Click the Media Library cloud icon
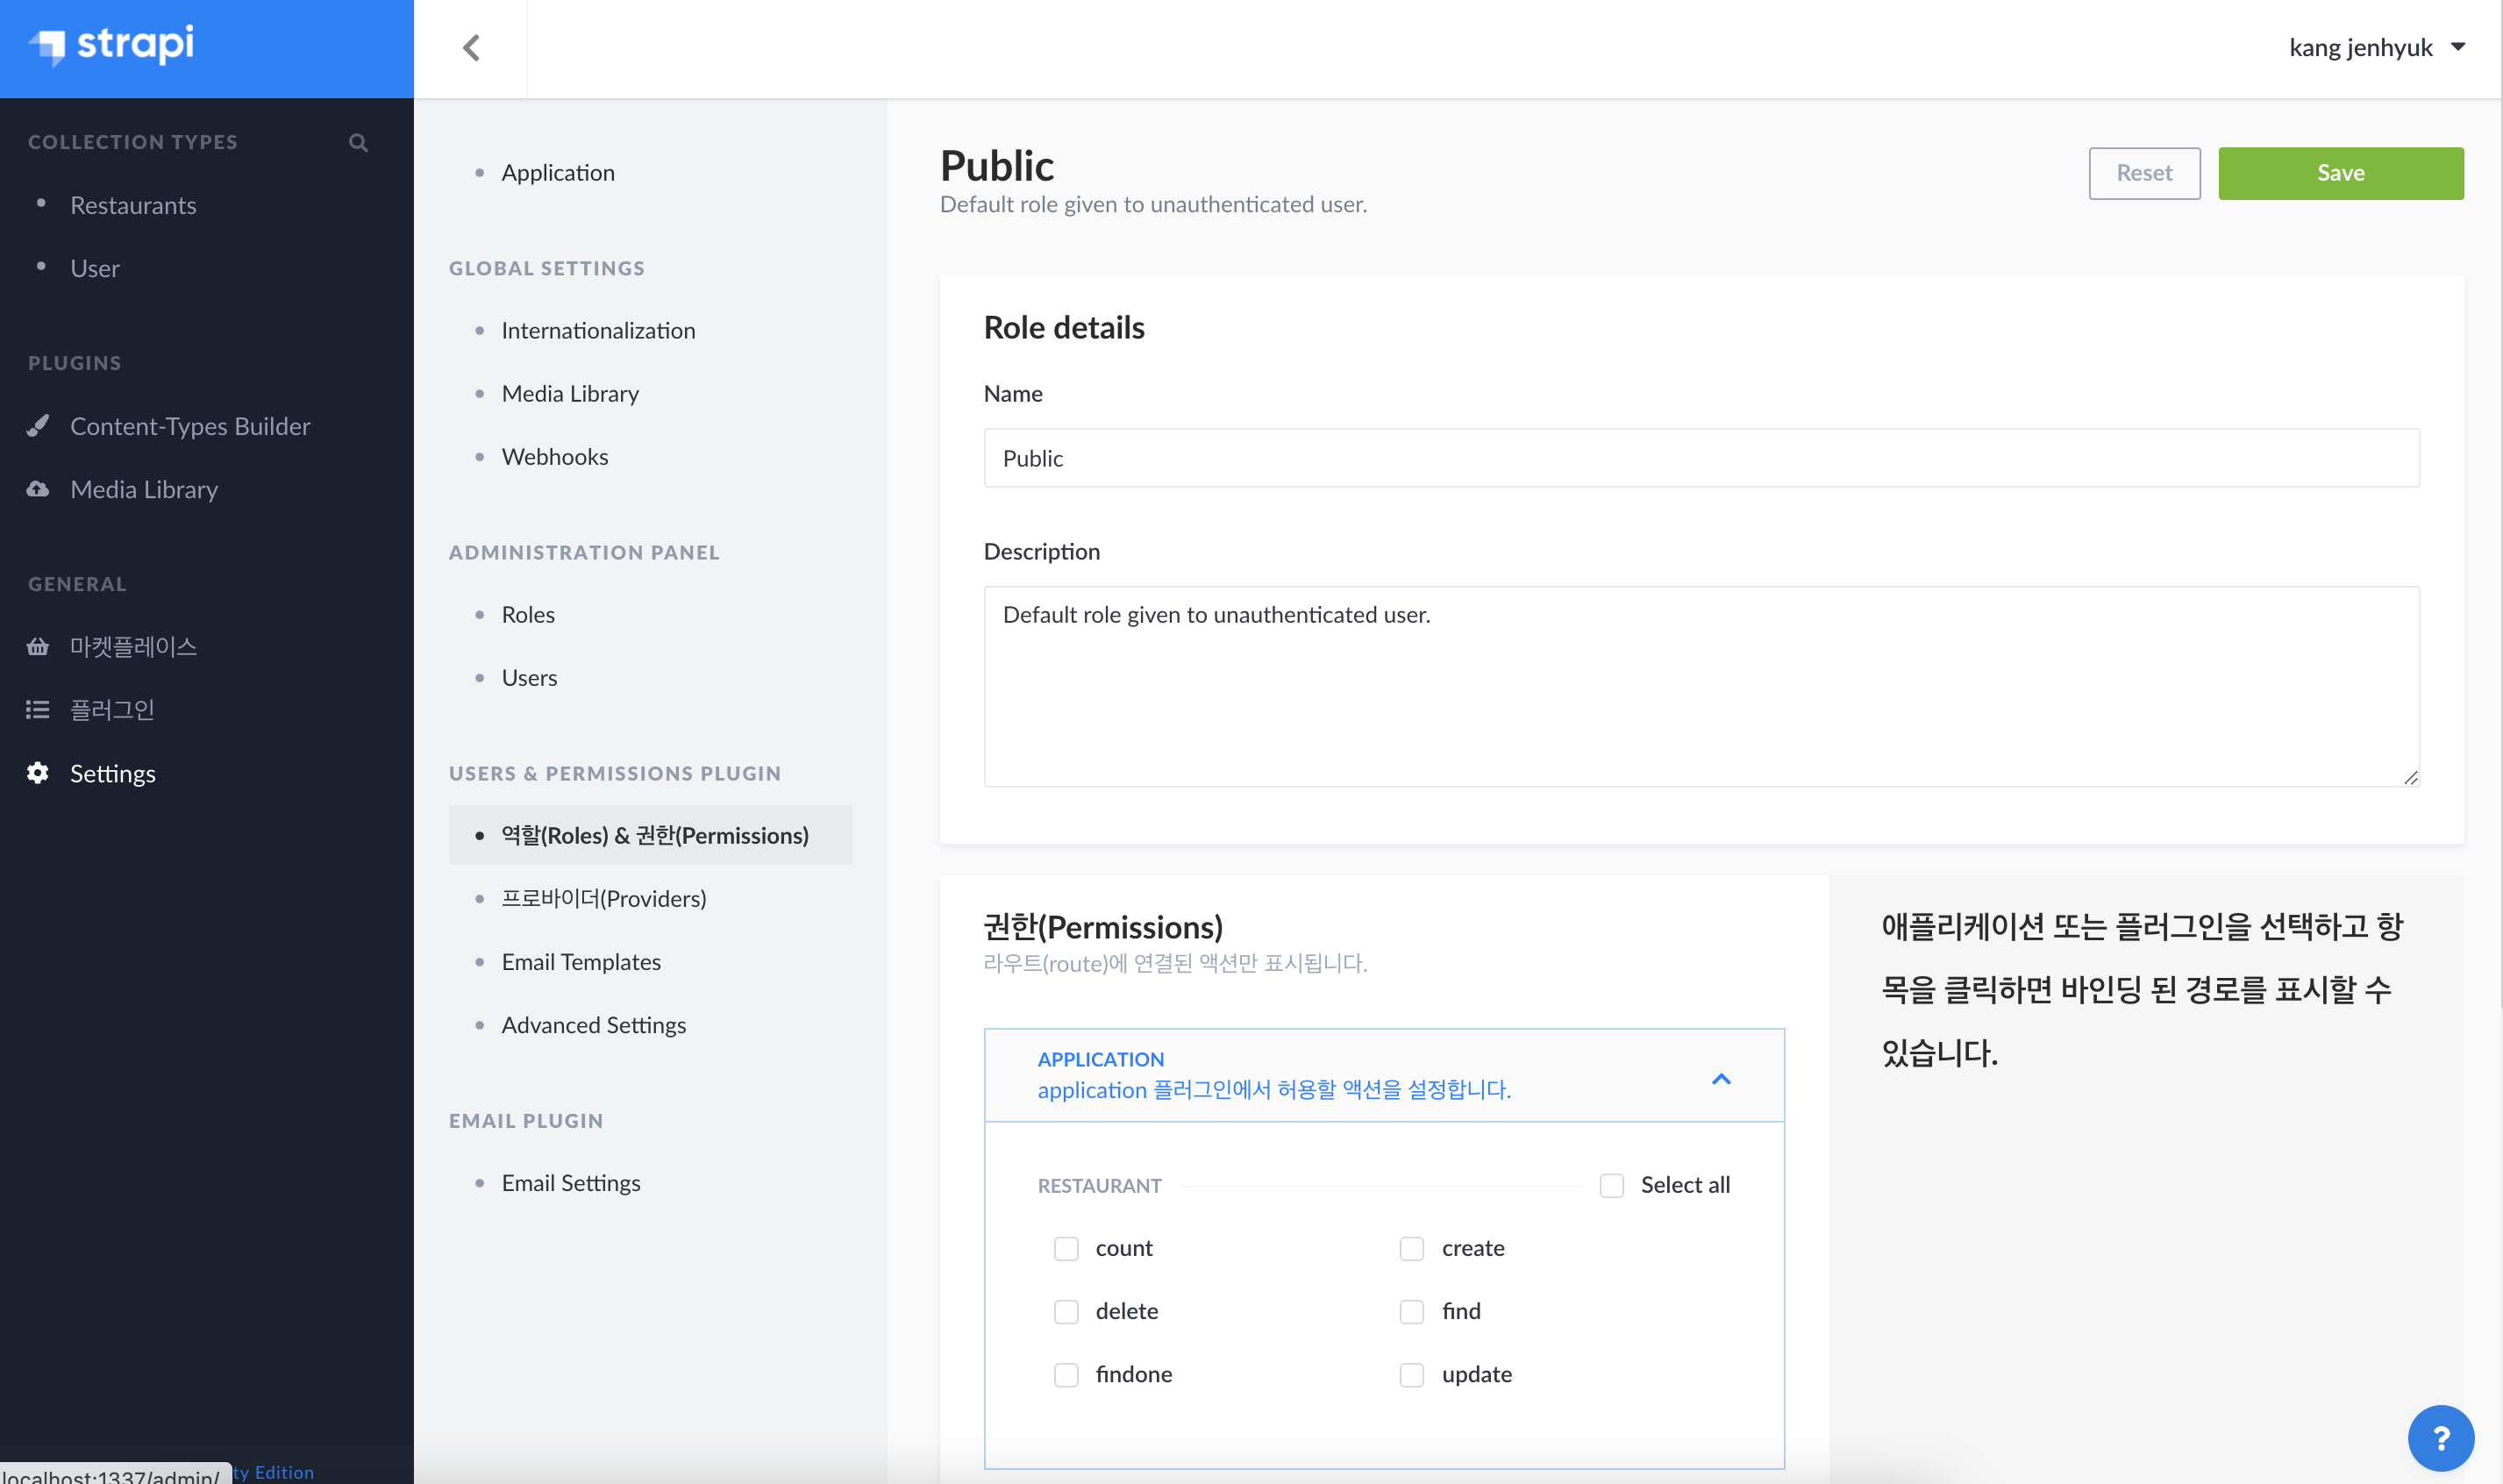The width and height of the screenshot is (2503, 1484). (38, 489)
